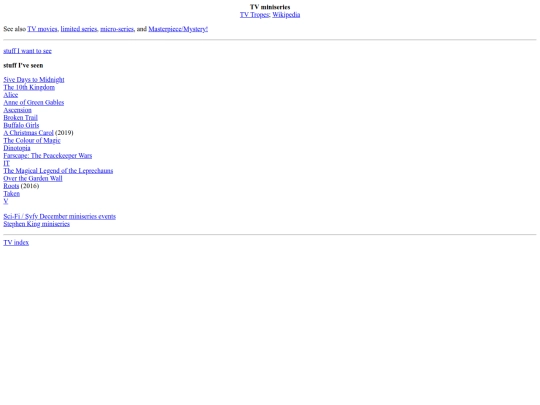Open the V miniseries link
The width and height of the screenshot is (540, 405).
click(x=6, y=201)
